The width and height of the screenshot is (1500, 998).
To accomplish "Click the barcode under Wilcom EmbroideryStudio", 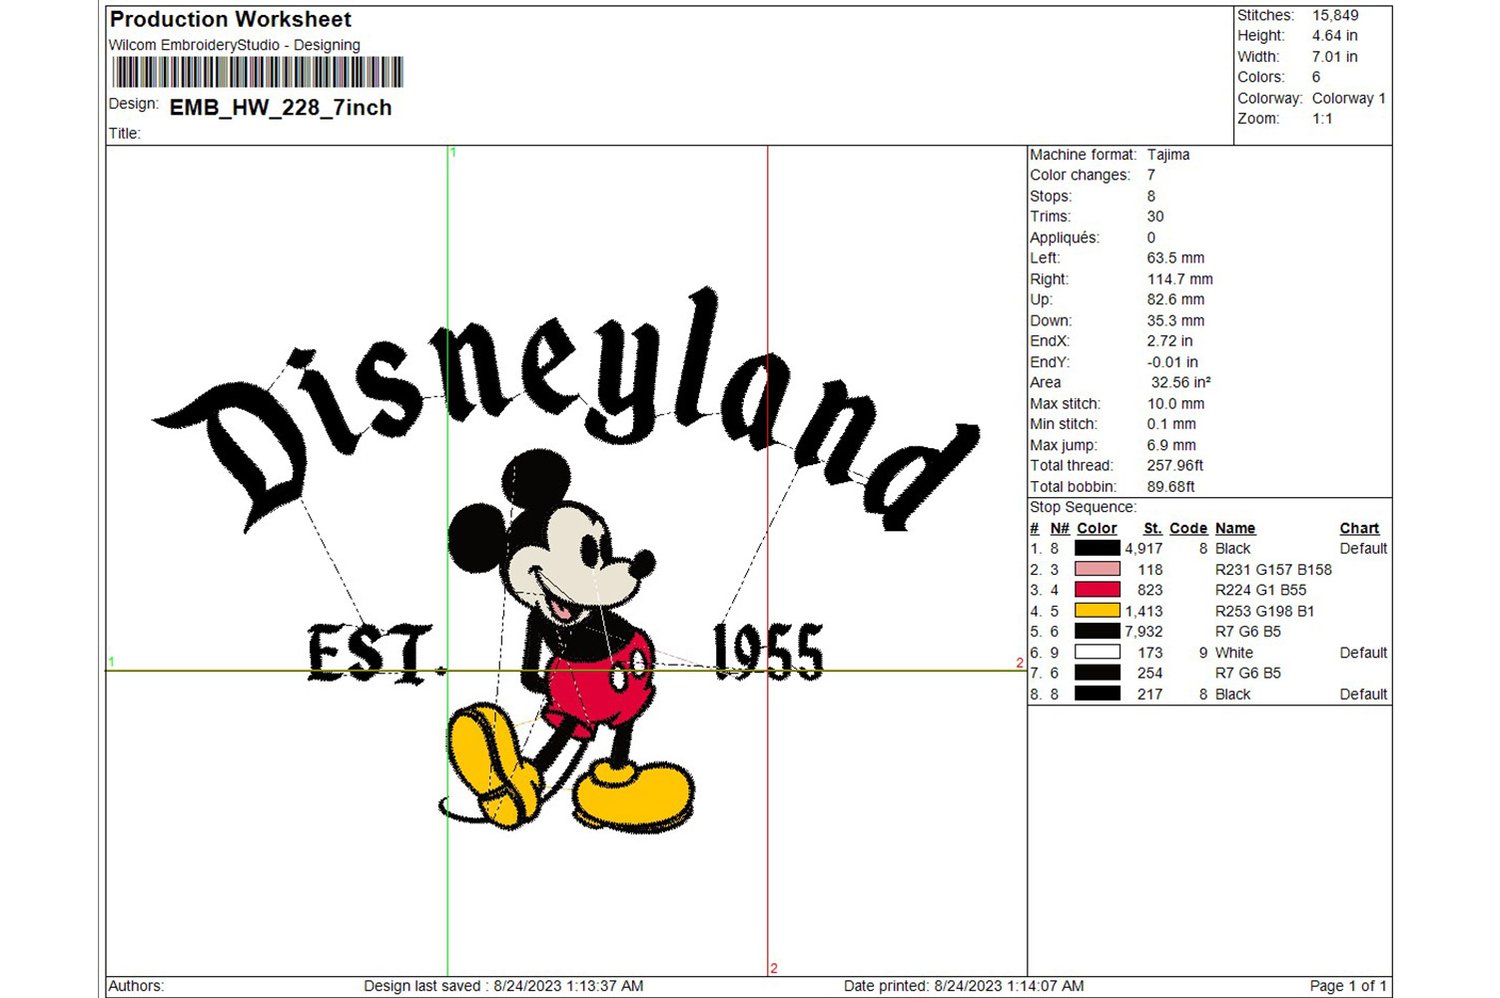I will click(258, 72).
